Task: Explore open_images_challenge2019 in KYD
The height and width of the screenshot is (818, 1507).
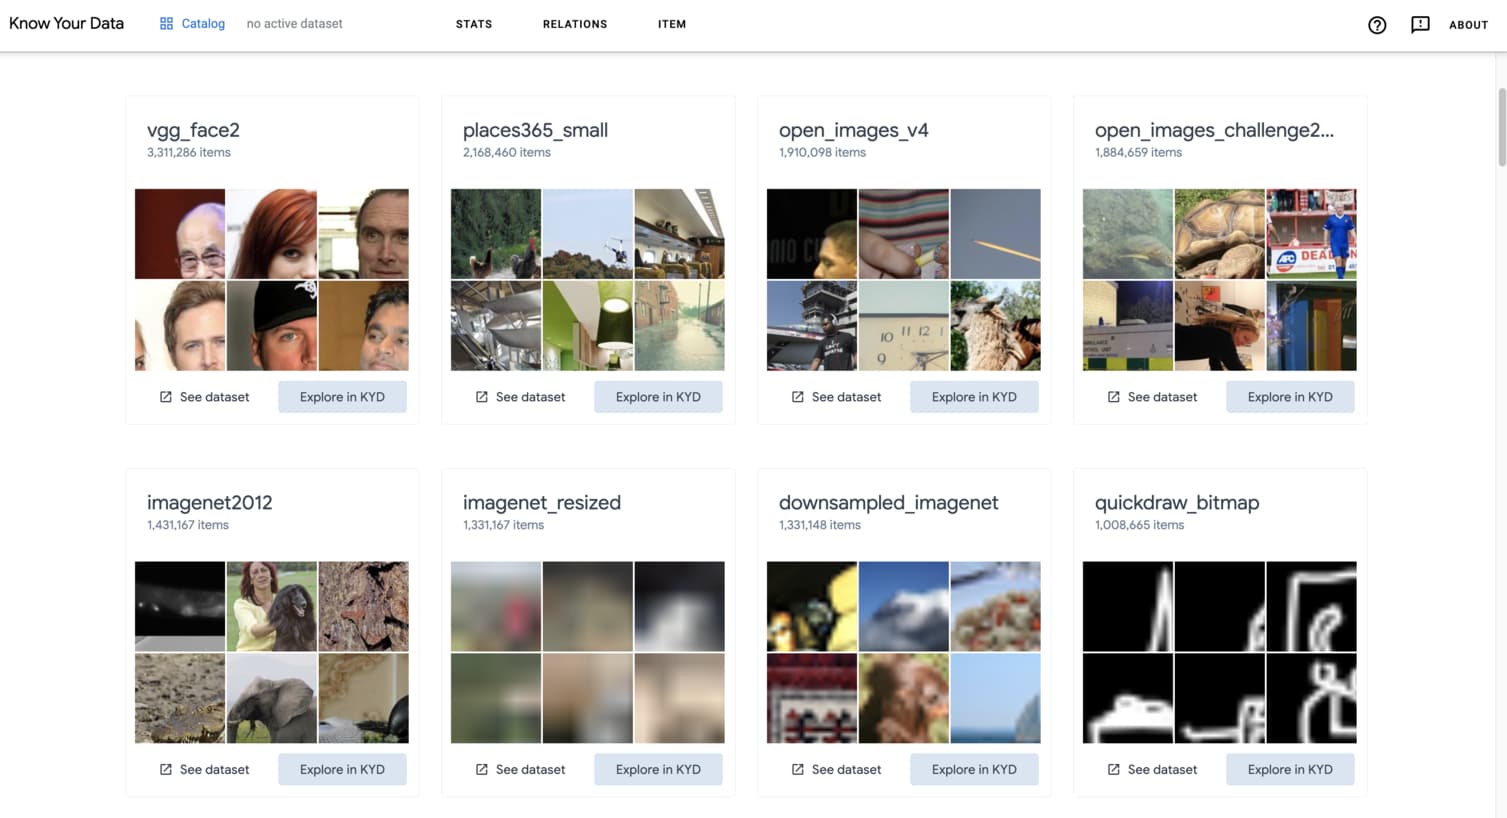Action: [x=1290, y=397]
